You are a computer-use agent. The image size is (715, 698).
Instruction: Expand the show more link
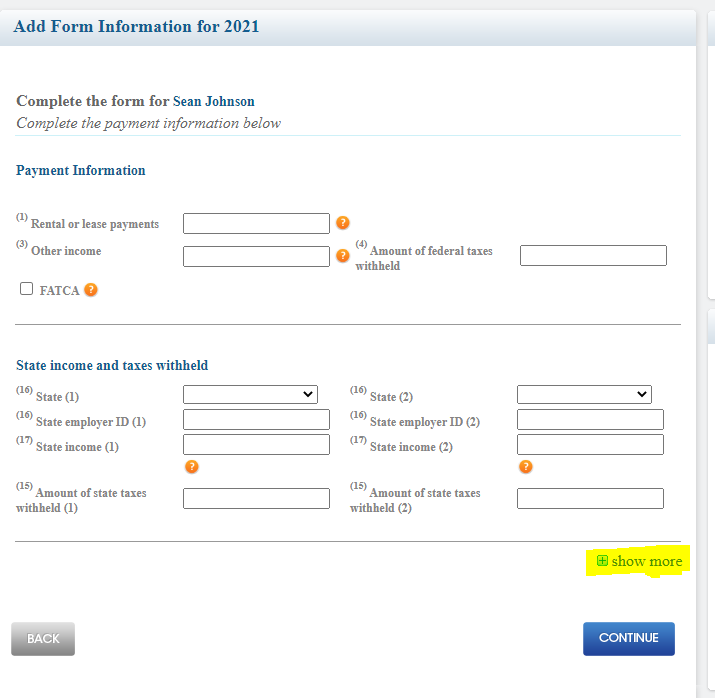pyautogui.click(x=646, y=561)
